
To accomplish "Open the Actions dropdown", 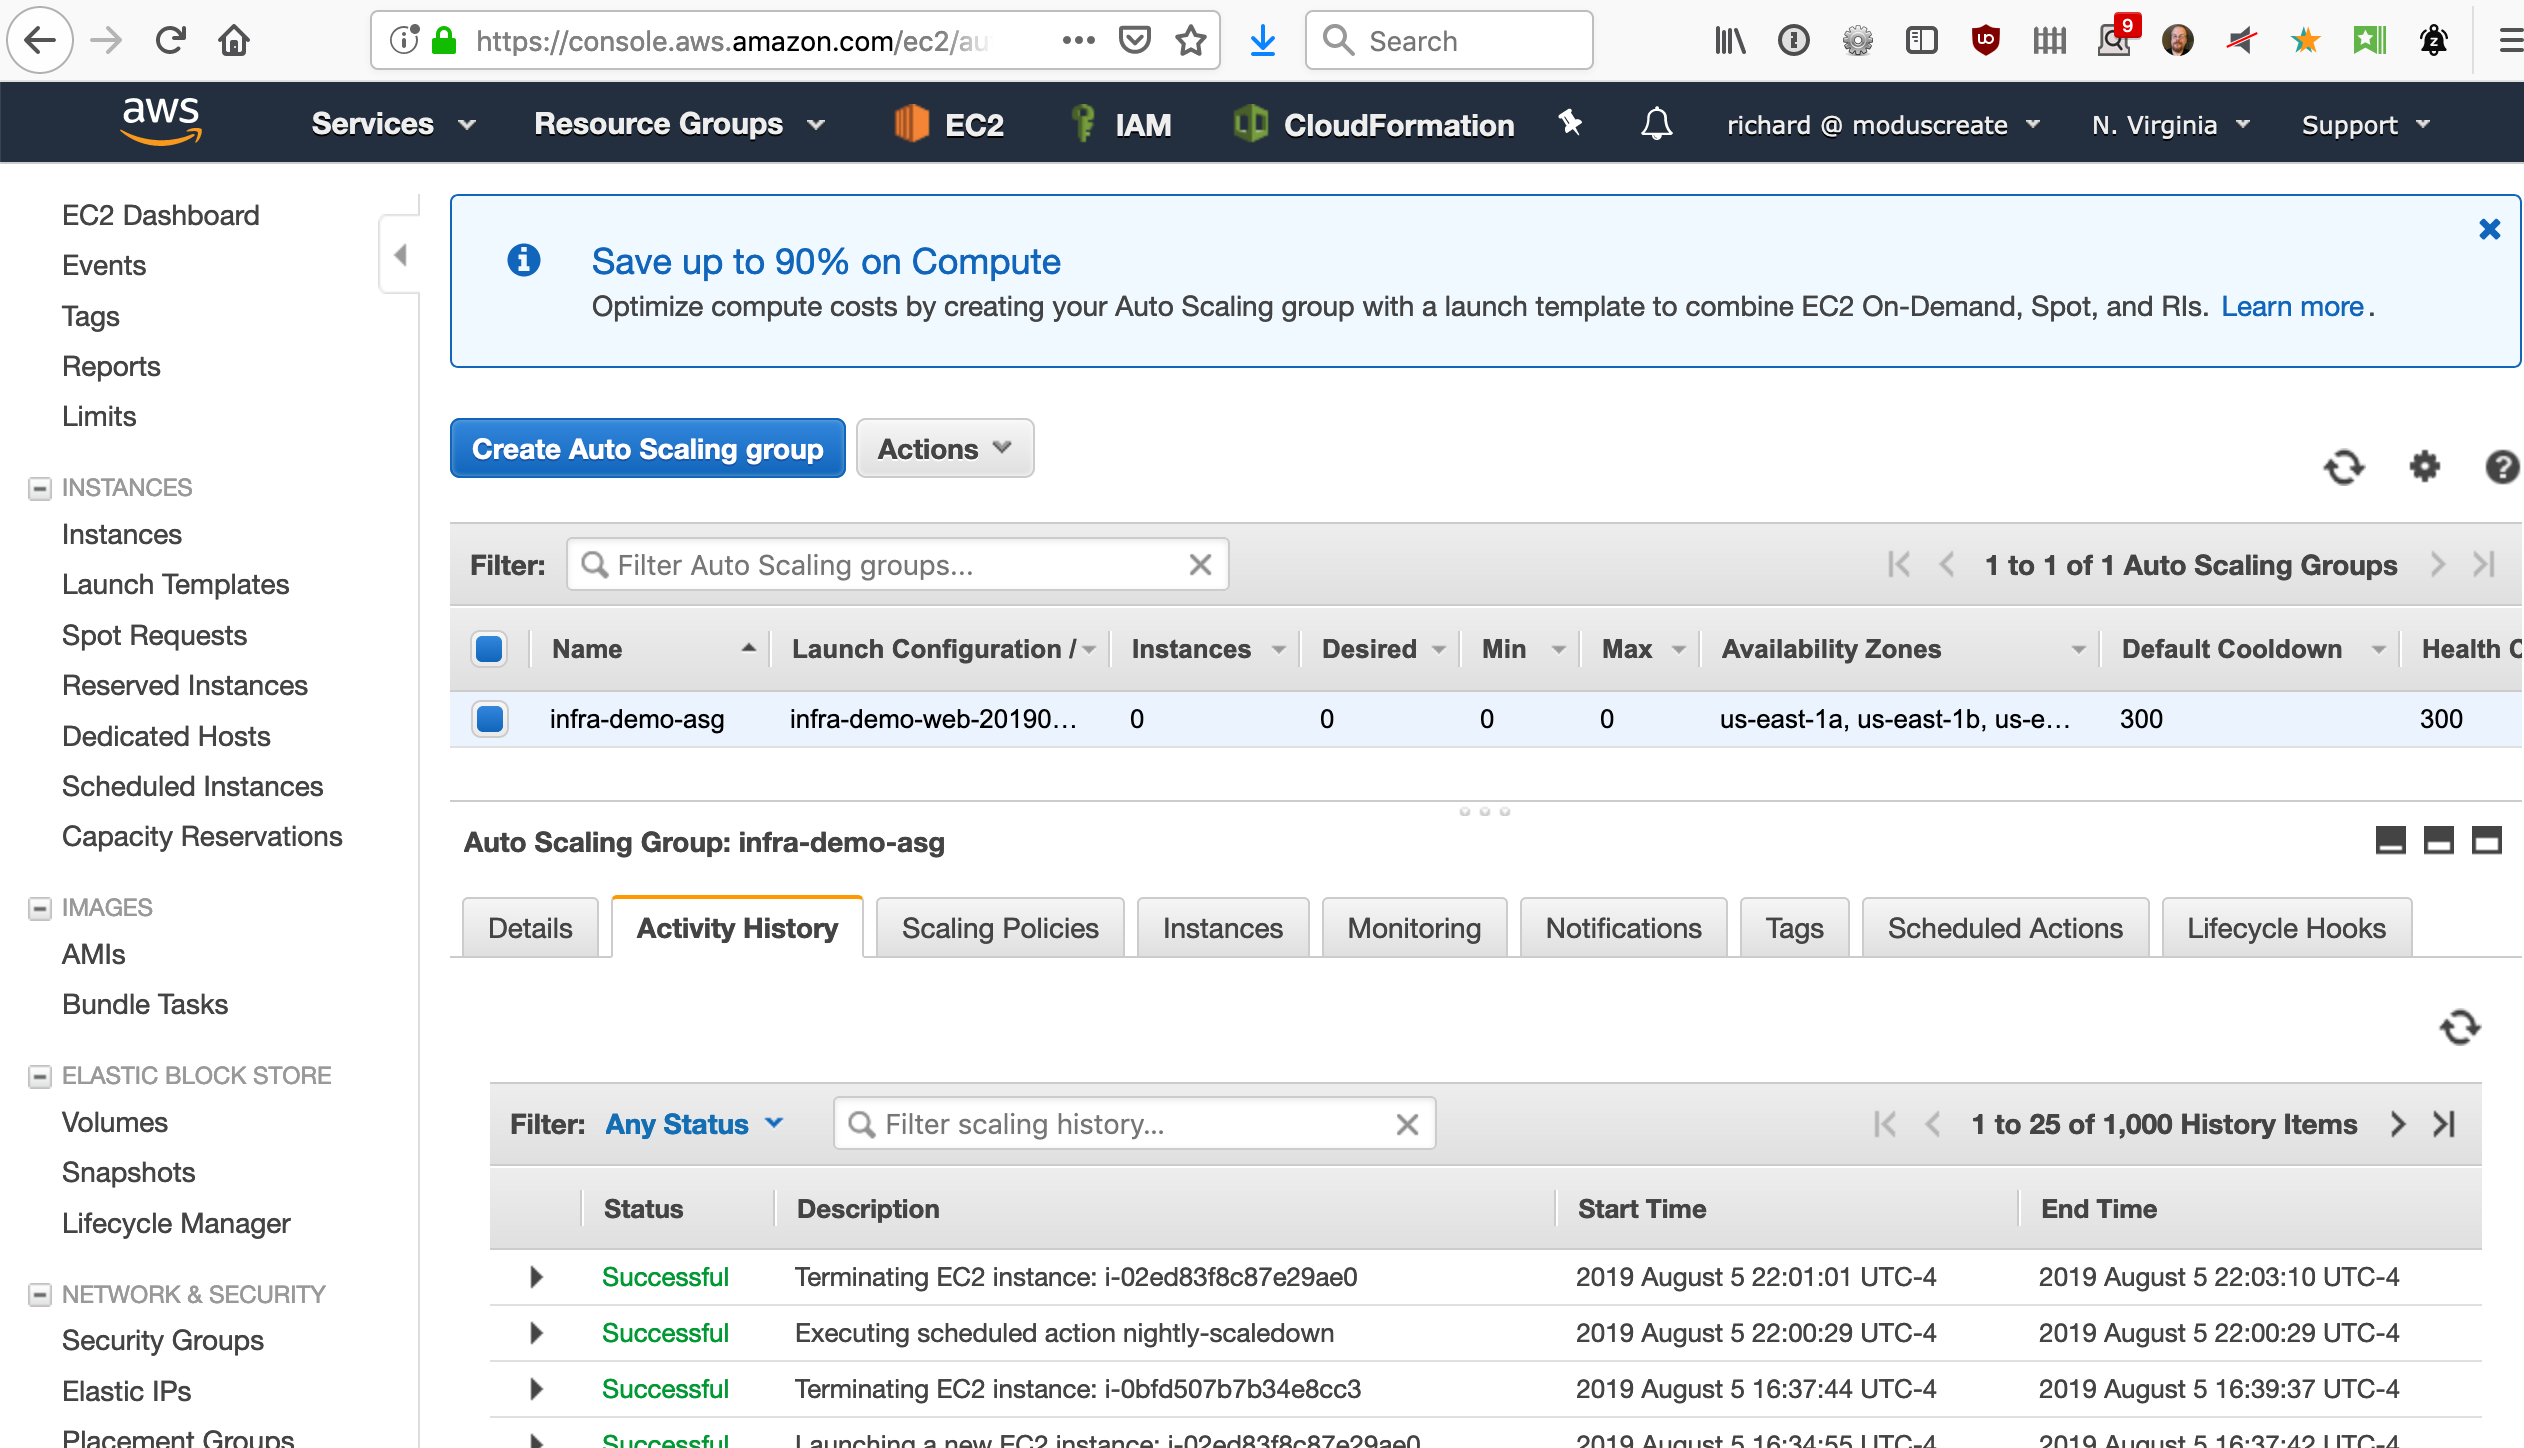I will pos(944,449).
